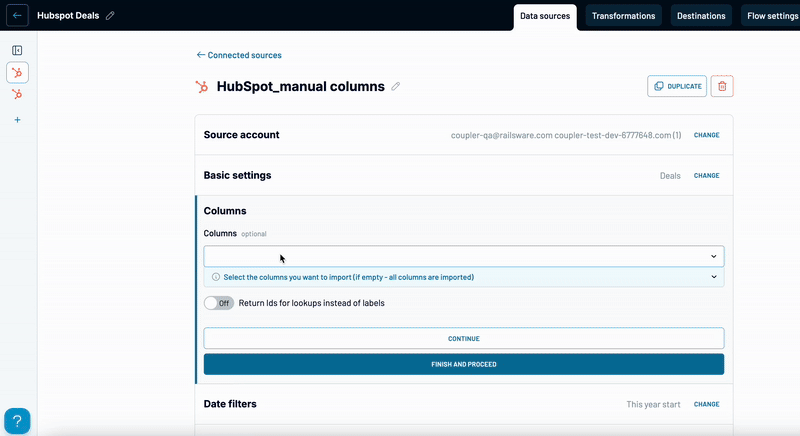Viewport: 800px width, 436px height.
Task: Switch to the Transformations tab
Action: 623,16
